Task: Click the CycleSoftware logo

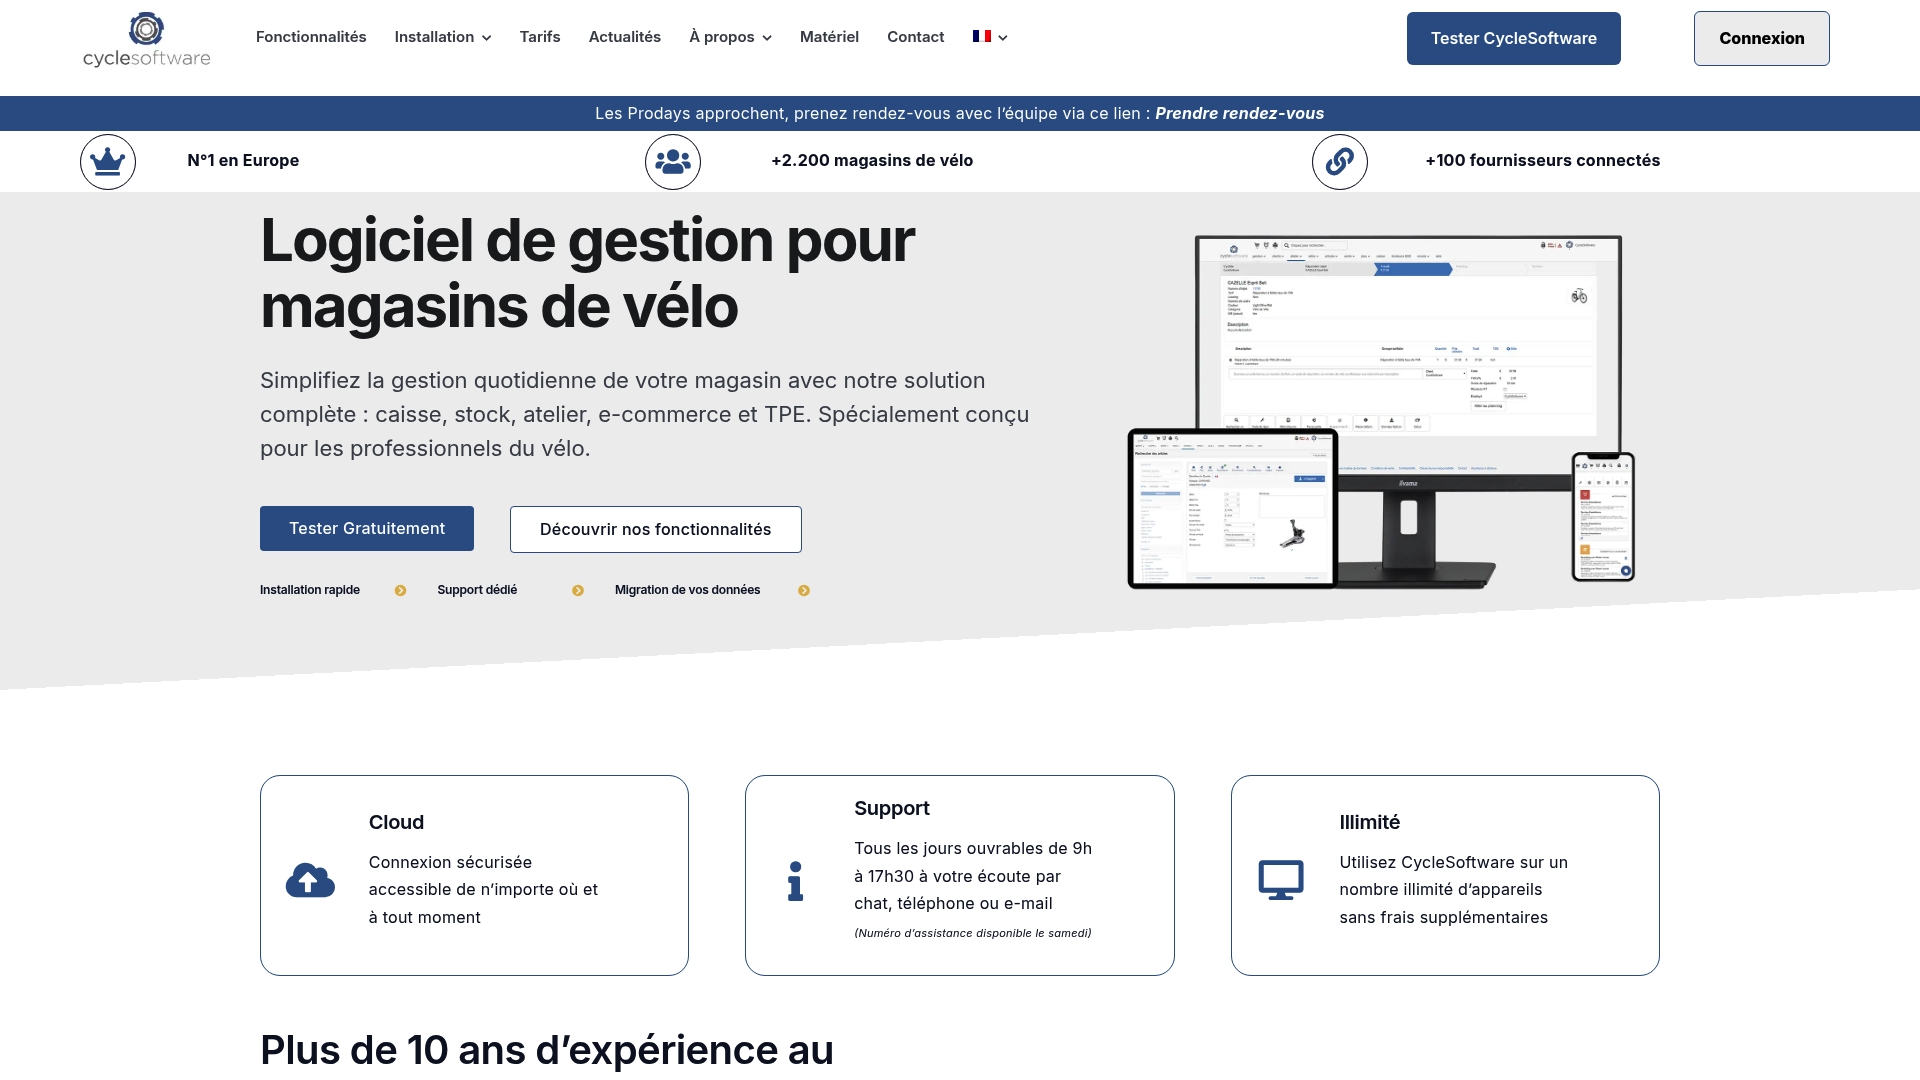Action: click(x=147, y=39)
